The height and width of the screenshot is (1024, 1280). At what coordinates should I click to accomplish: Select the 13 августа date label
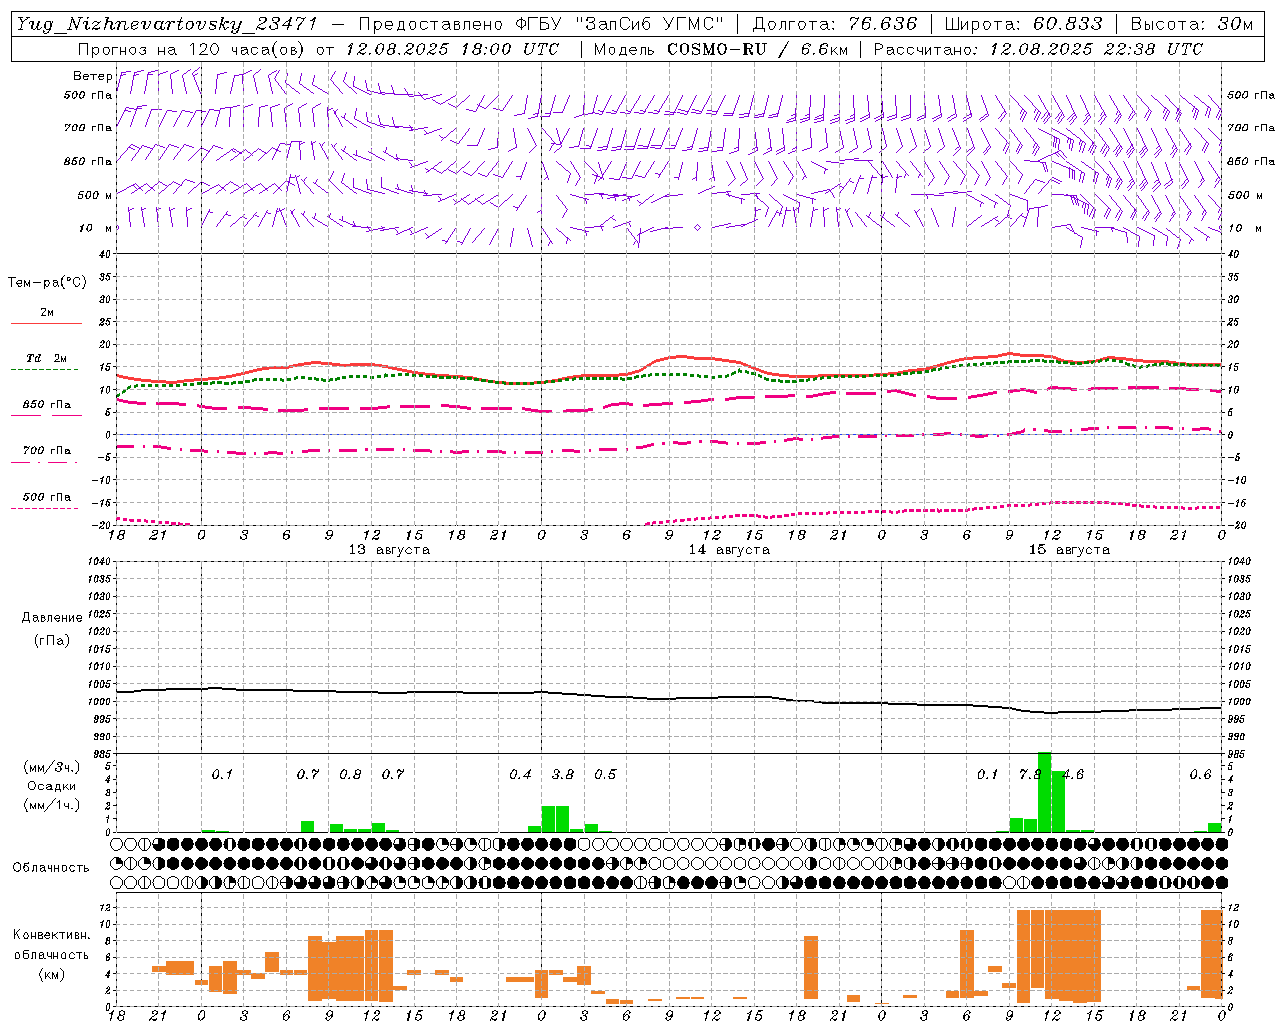coord(389,550)
